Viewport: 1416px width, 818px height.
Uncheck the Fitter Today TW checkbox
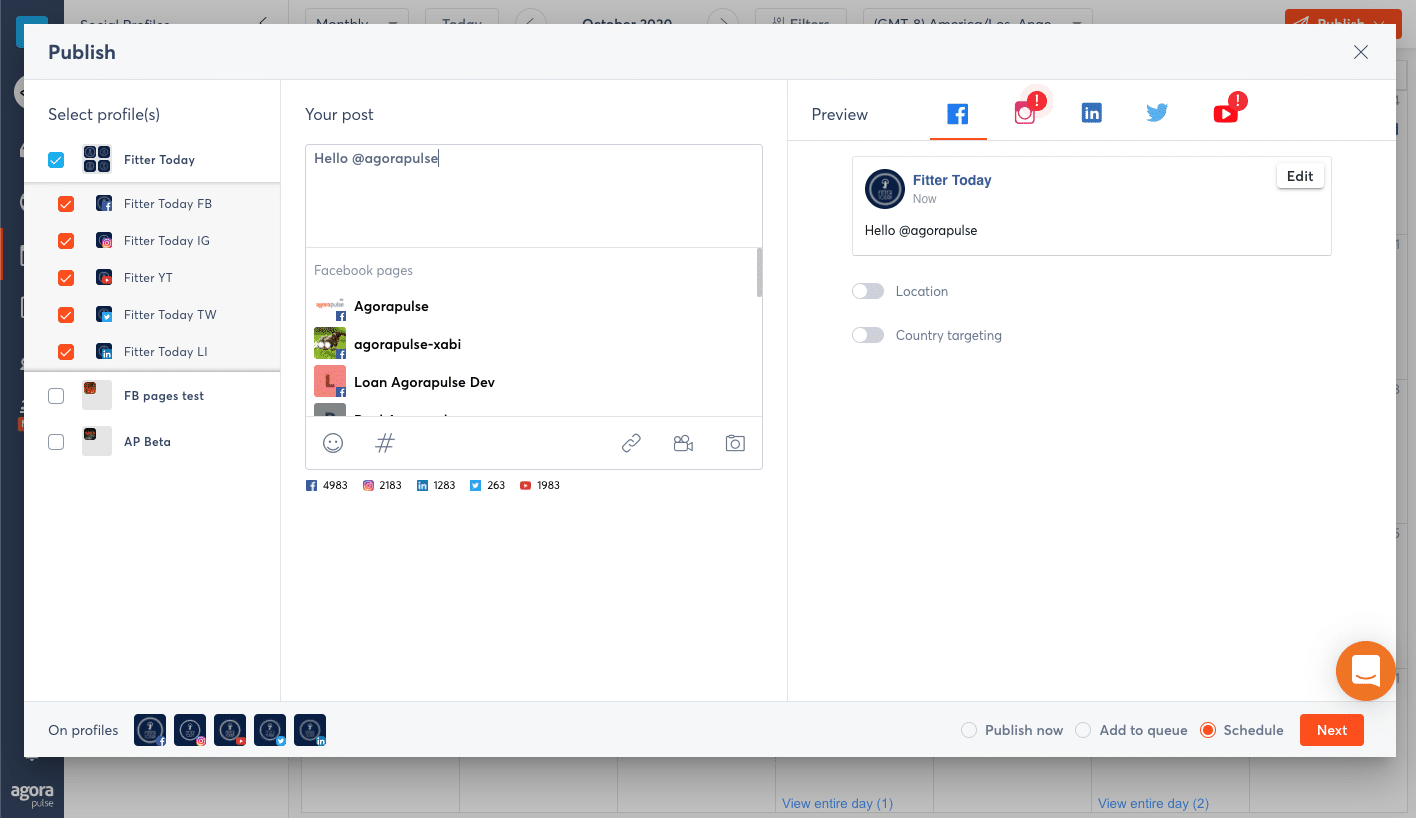[66, 315]
